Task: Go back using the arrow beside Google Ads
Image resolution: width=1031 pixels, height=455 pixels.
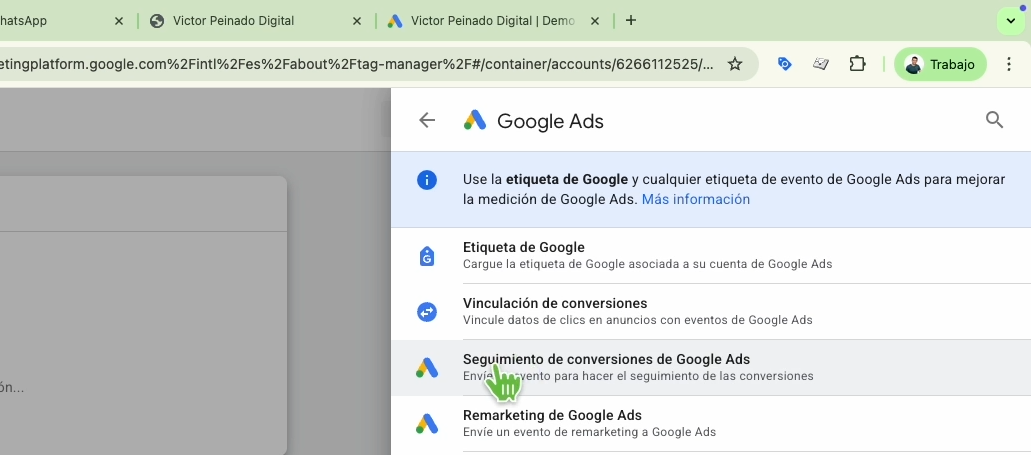Action: point(427,120)
